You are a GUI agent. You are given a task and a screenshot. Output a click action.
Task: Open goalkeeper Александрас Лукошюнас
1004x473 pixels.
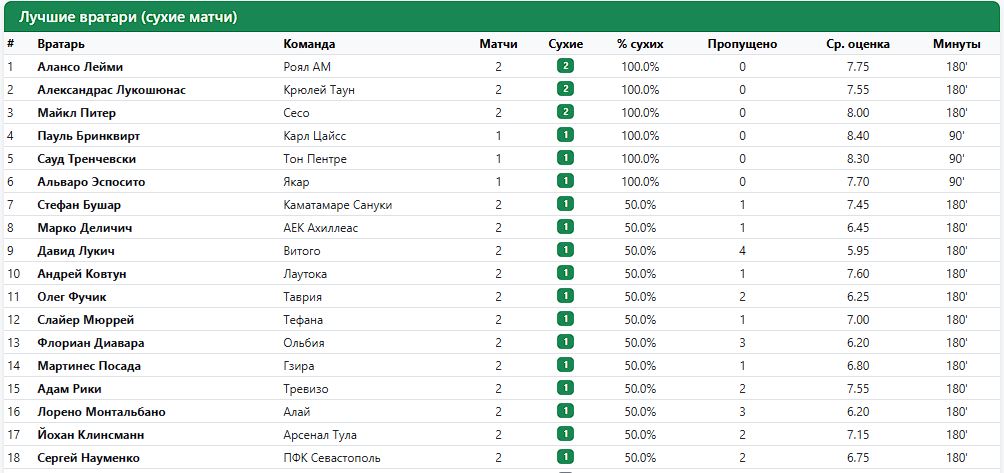point(111,90)
